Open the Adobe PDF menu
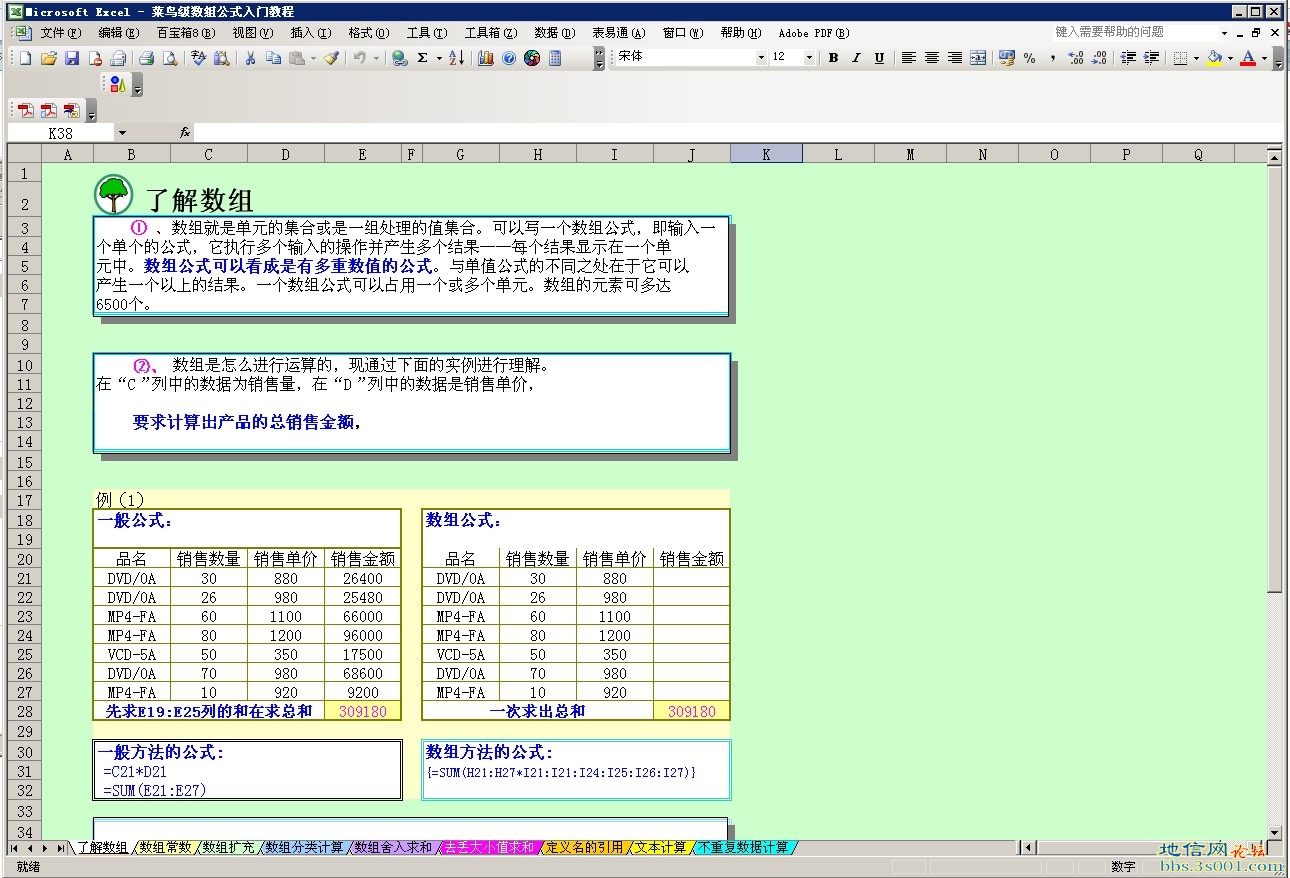Image resolution: width=1290 pixels, height=878 pixels. click(x=813, y=33)
